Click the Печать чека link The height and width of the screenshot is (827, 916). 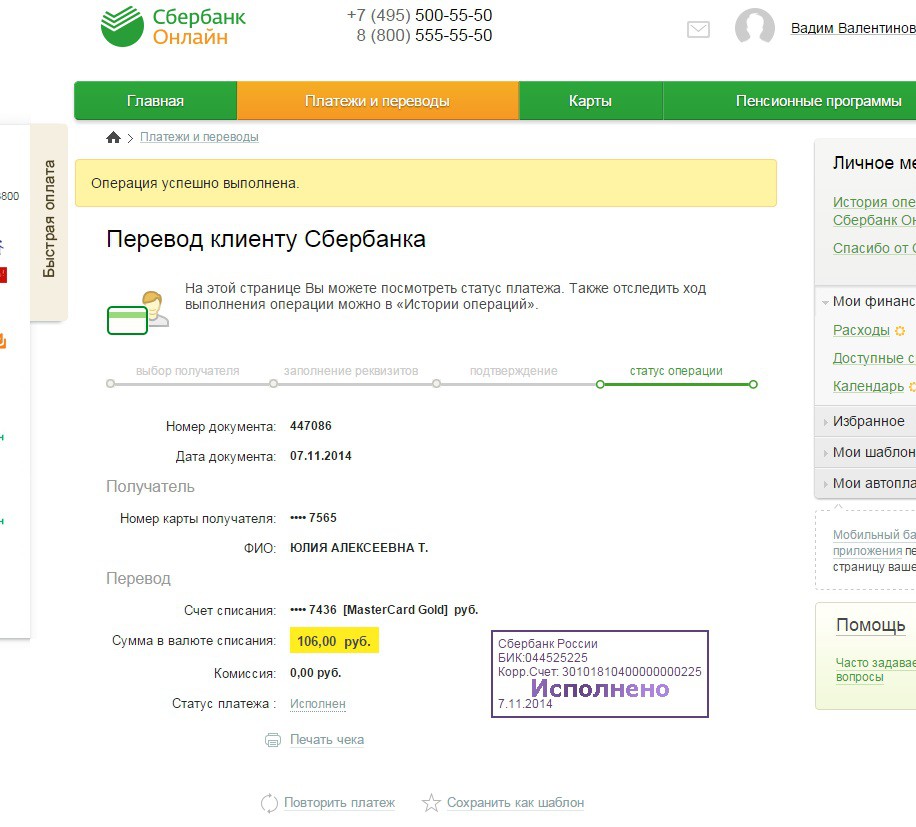(327, 740)
